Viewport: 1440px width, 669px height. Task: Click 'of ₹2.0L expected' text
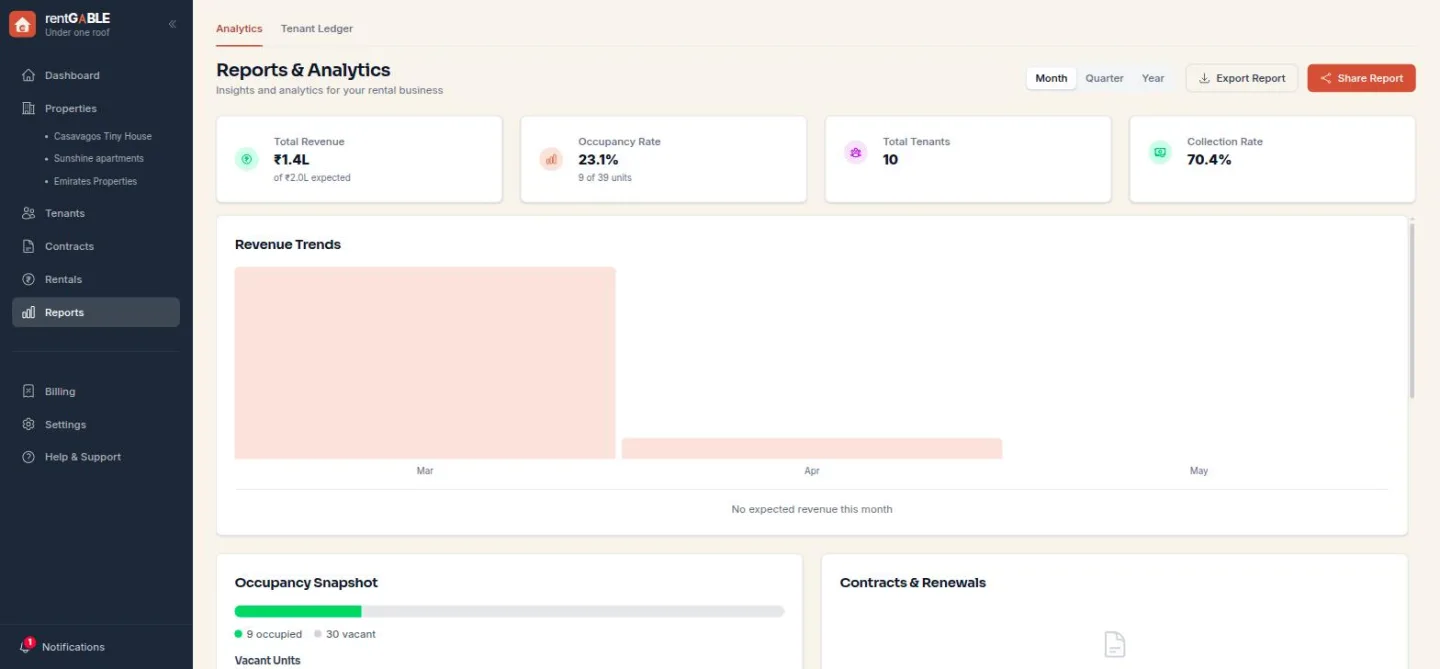(312, 178)
